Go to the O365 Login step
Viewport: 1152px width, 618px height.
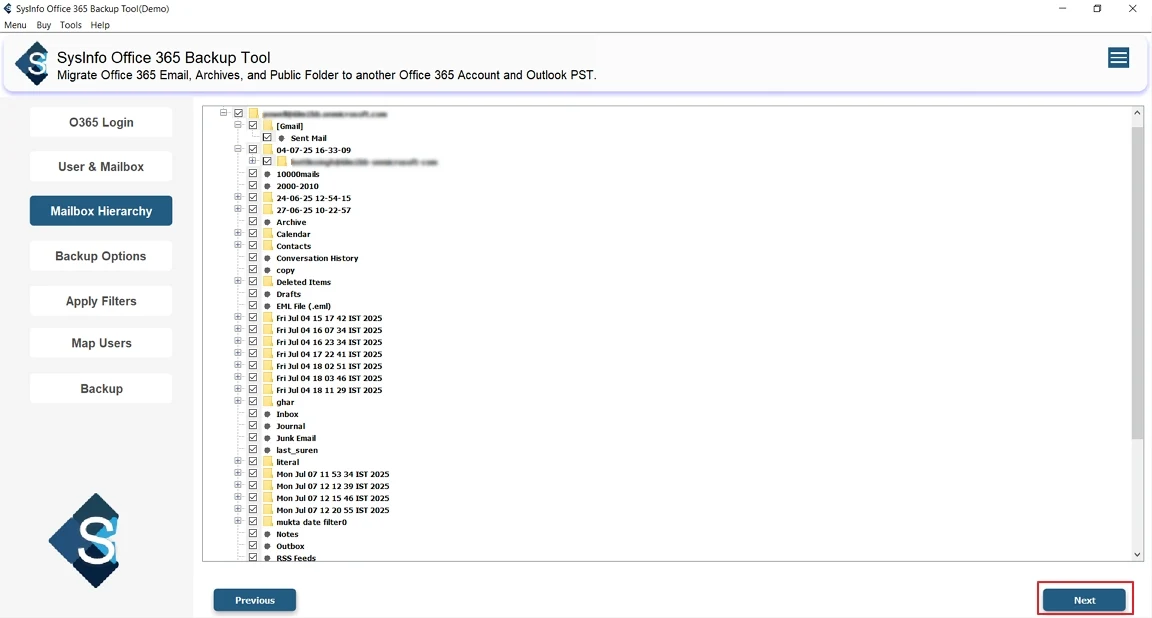pyautogui.click(x=101, y=122)
